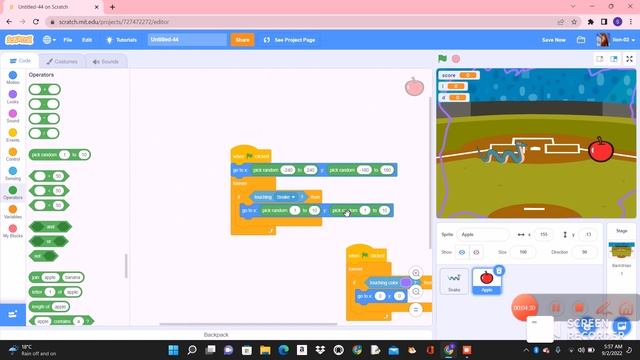
Task: Reset workspace zoom to default
Action: pyautogui.click(x=416, y=309)
